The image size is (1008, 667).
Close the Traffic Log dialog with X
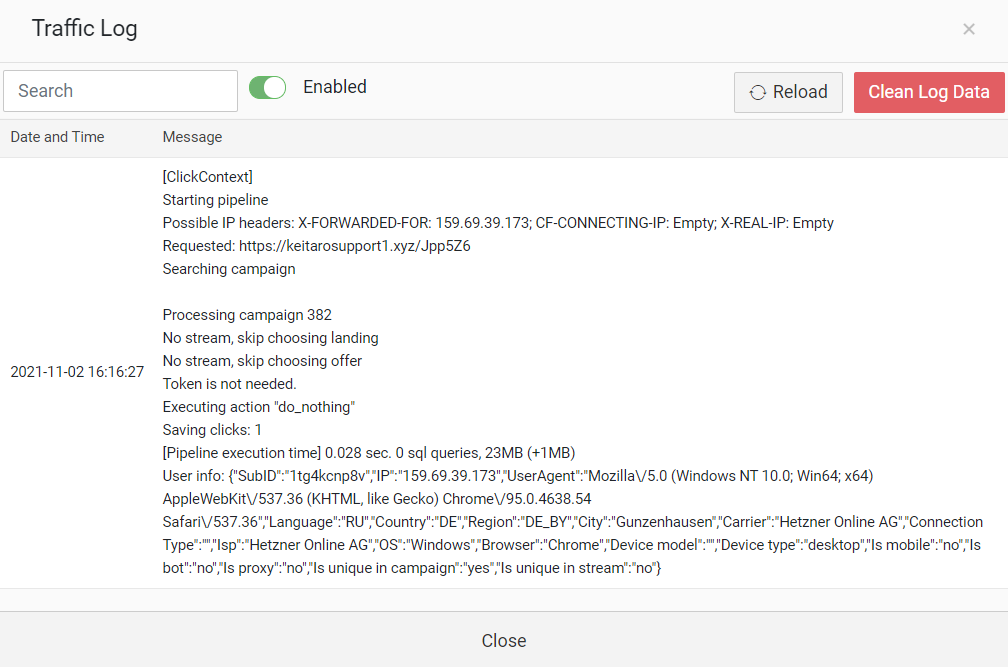[x=969, y=29]
